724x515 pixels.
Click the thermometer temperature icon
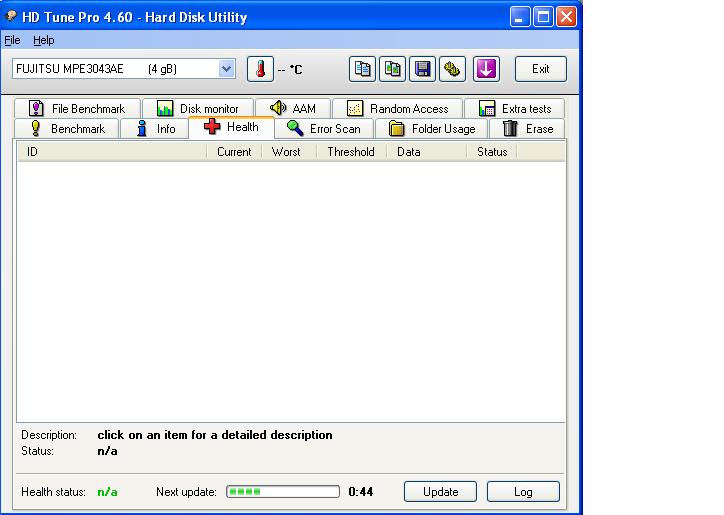(x=260, y=69)
